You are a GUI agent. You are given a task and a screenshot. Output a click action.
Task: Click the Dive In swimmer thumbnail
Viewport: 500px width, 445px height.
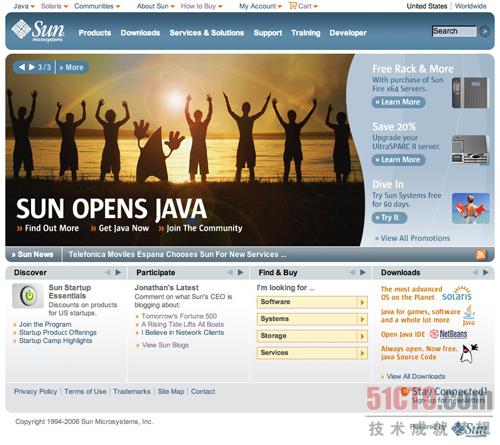[470, 208]
